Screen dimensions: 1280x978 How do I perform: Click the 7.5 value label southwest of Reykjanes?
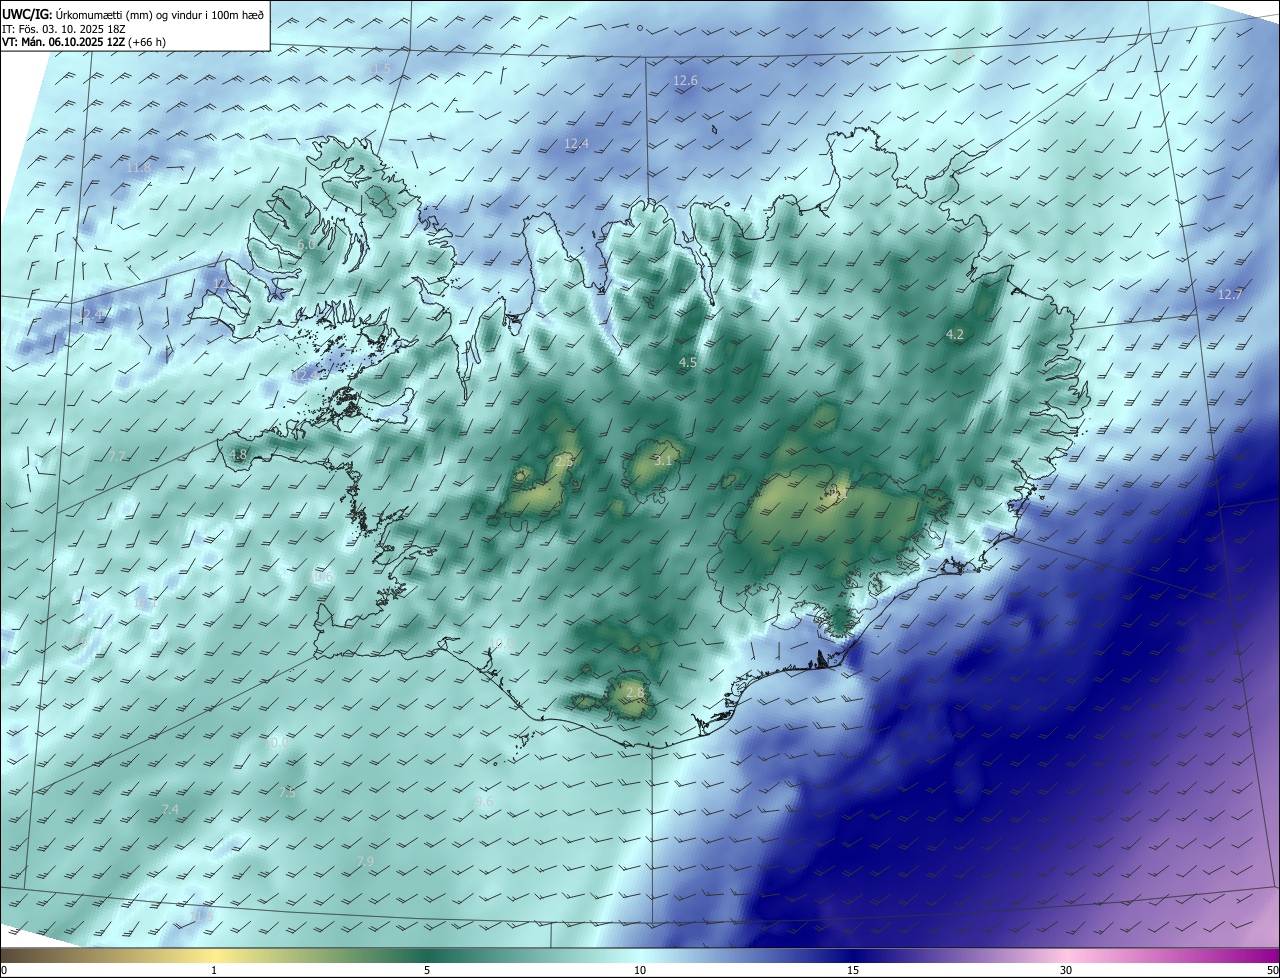pyautogui.click(x=287, y=793)
